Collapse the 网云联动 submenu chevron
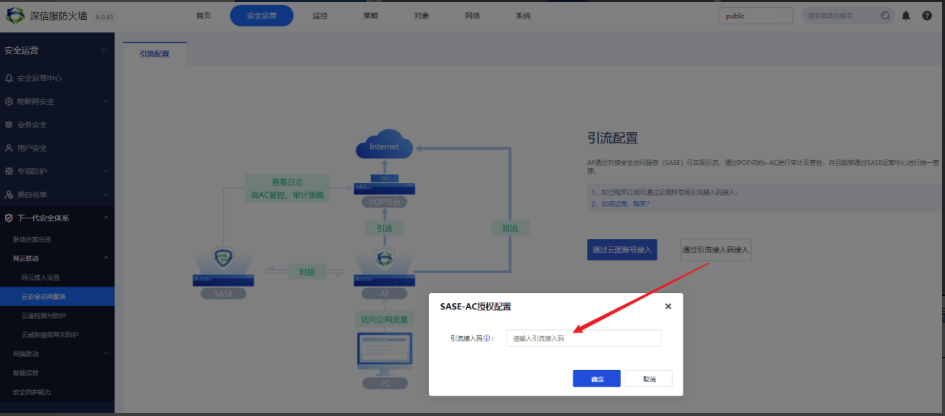 coord(106,258)
